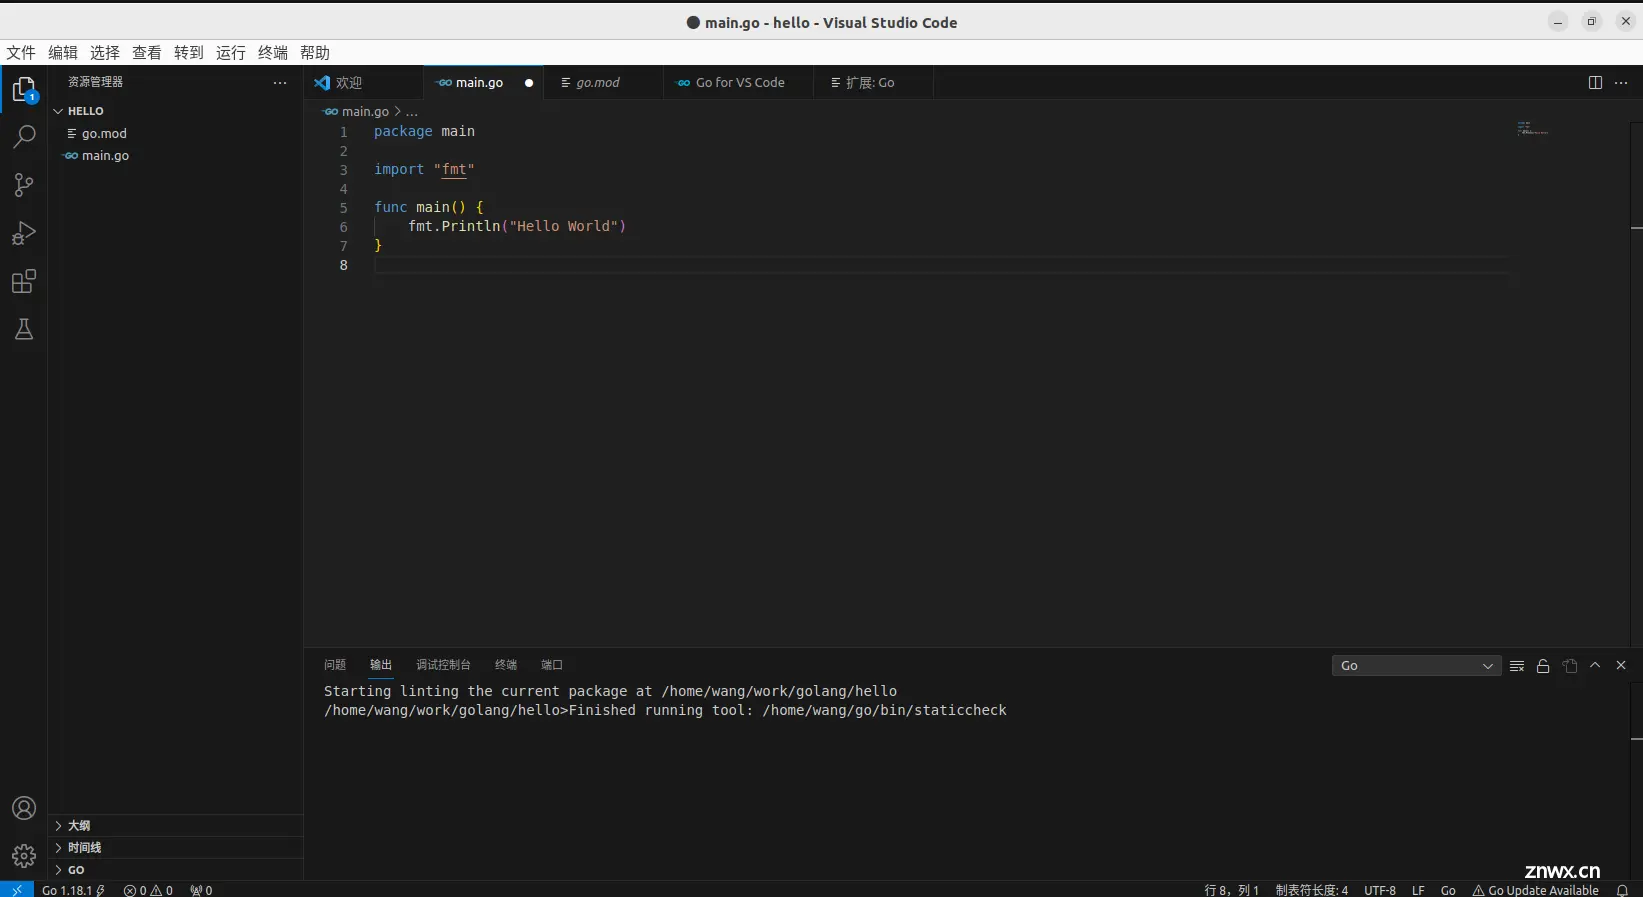1643x897 pixels.
Task: Open the 文件 menu
Action: pos(21,53)
